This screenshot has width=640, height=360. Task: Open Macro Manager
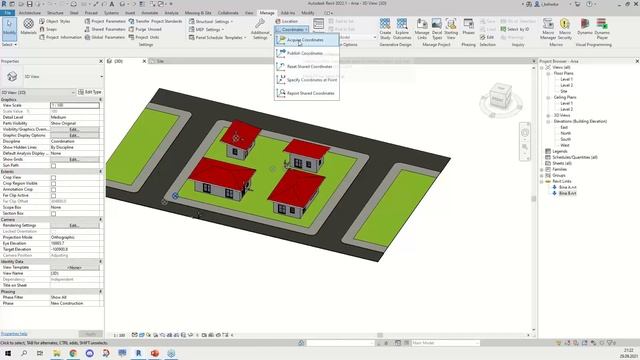[548, 29]
